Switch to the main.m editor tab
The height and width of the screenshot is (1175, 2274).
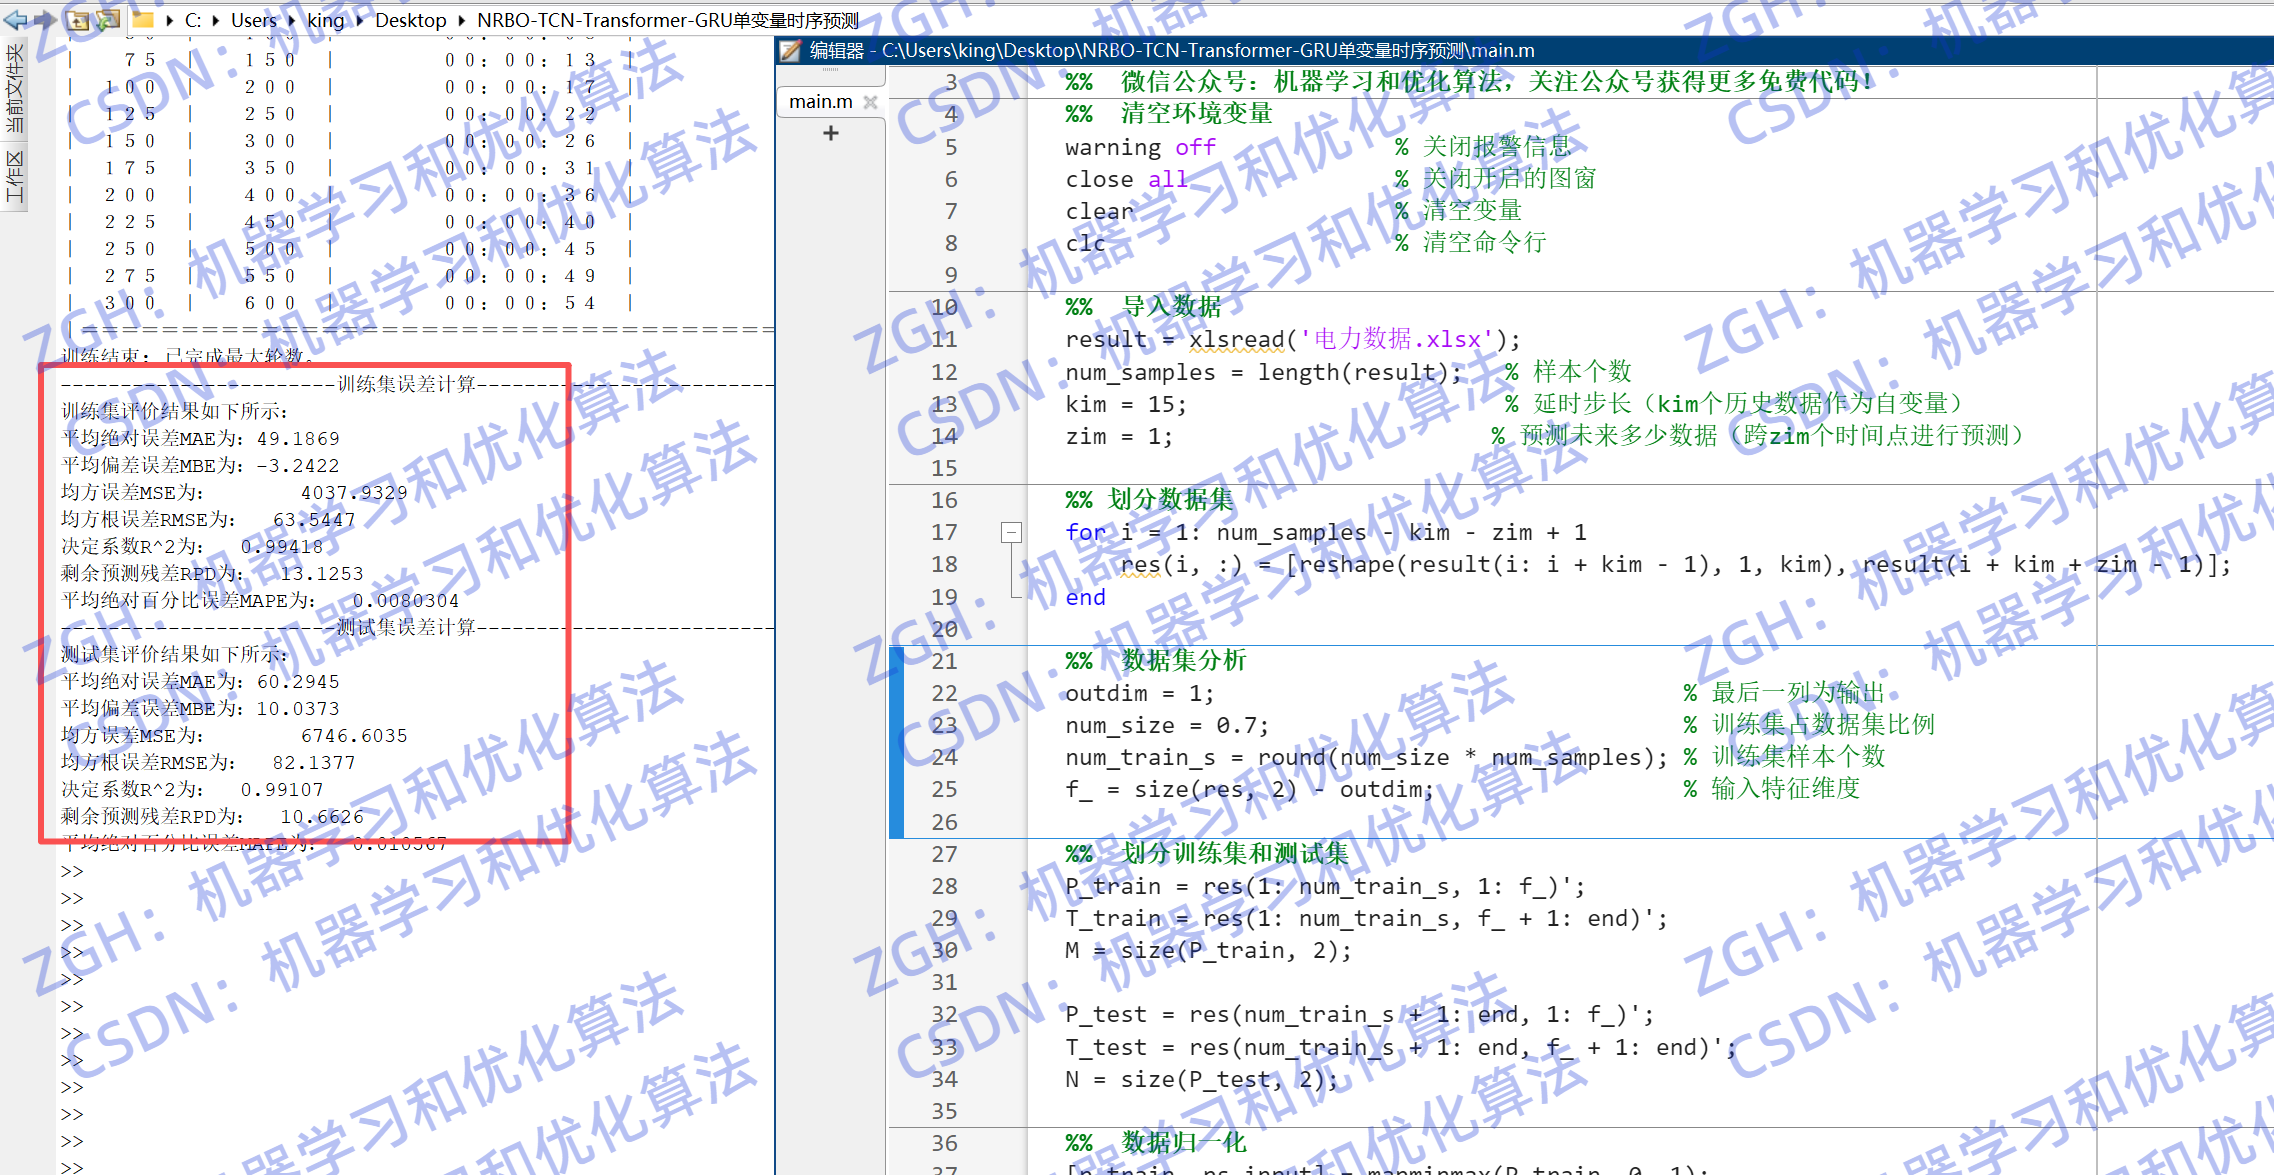[820, 102]
